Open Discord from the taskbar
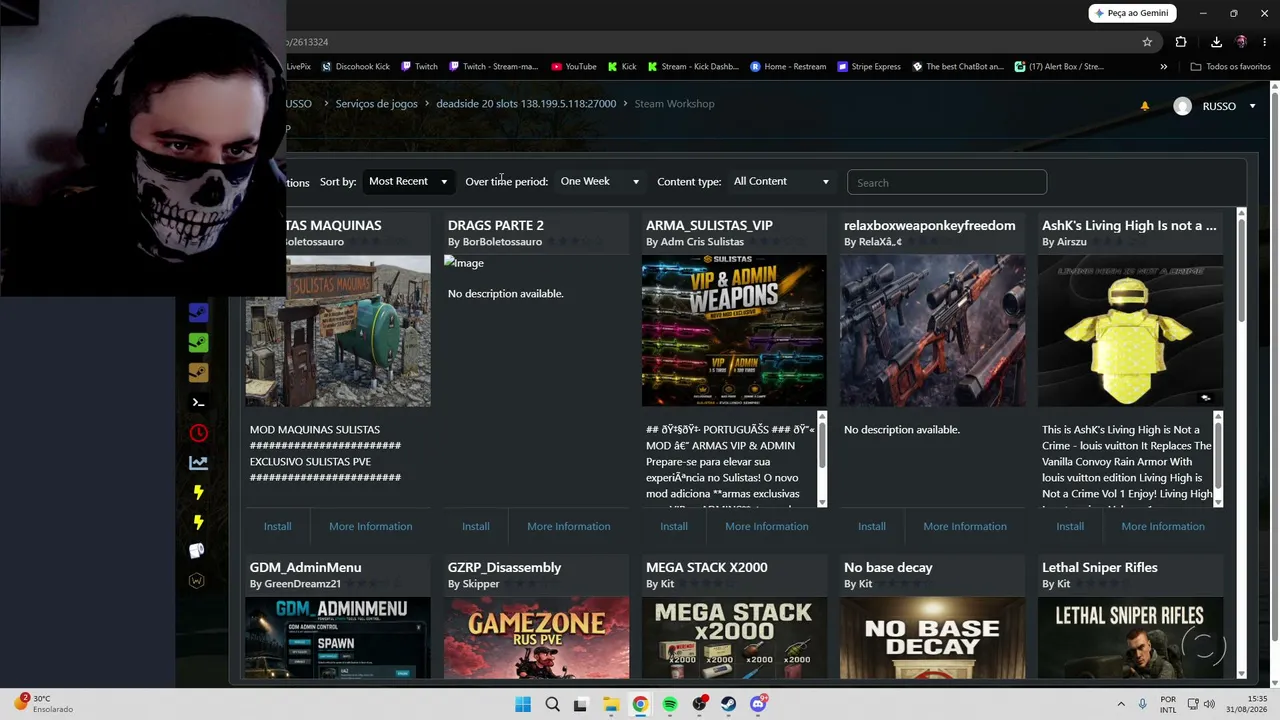Screen dimensions: 1280x720 (758, 704)
